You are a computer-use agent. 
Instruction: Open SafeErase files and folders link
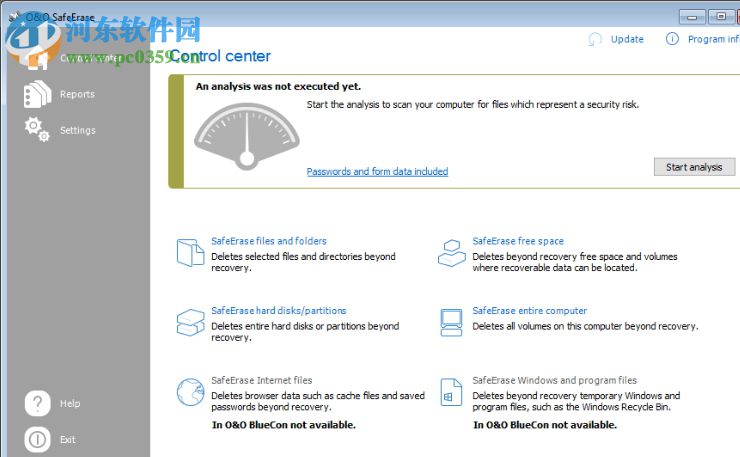(x=269, y=241)
